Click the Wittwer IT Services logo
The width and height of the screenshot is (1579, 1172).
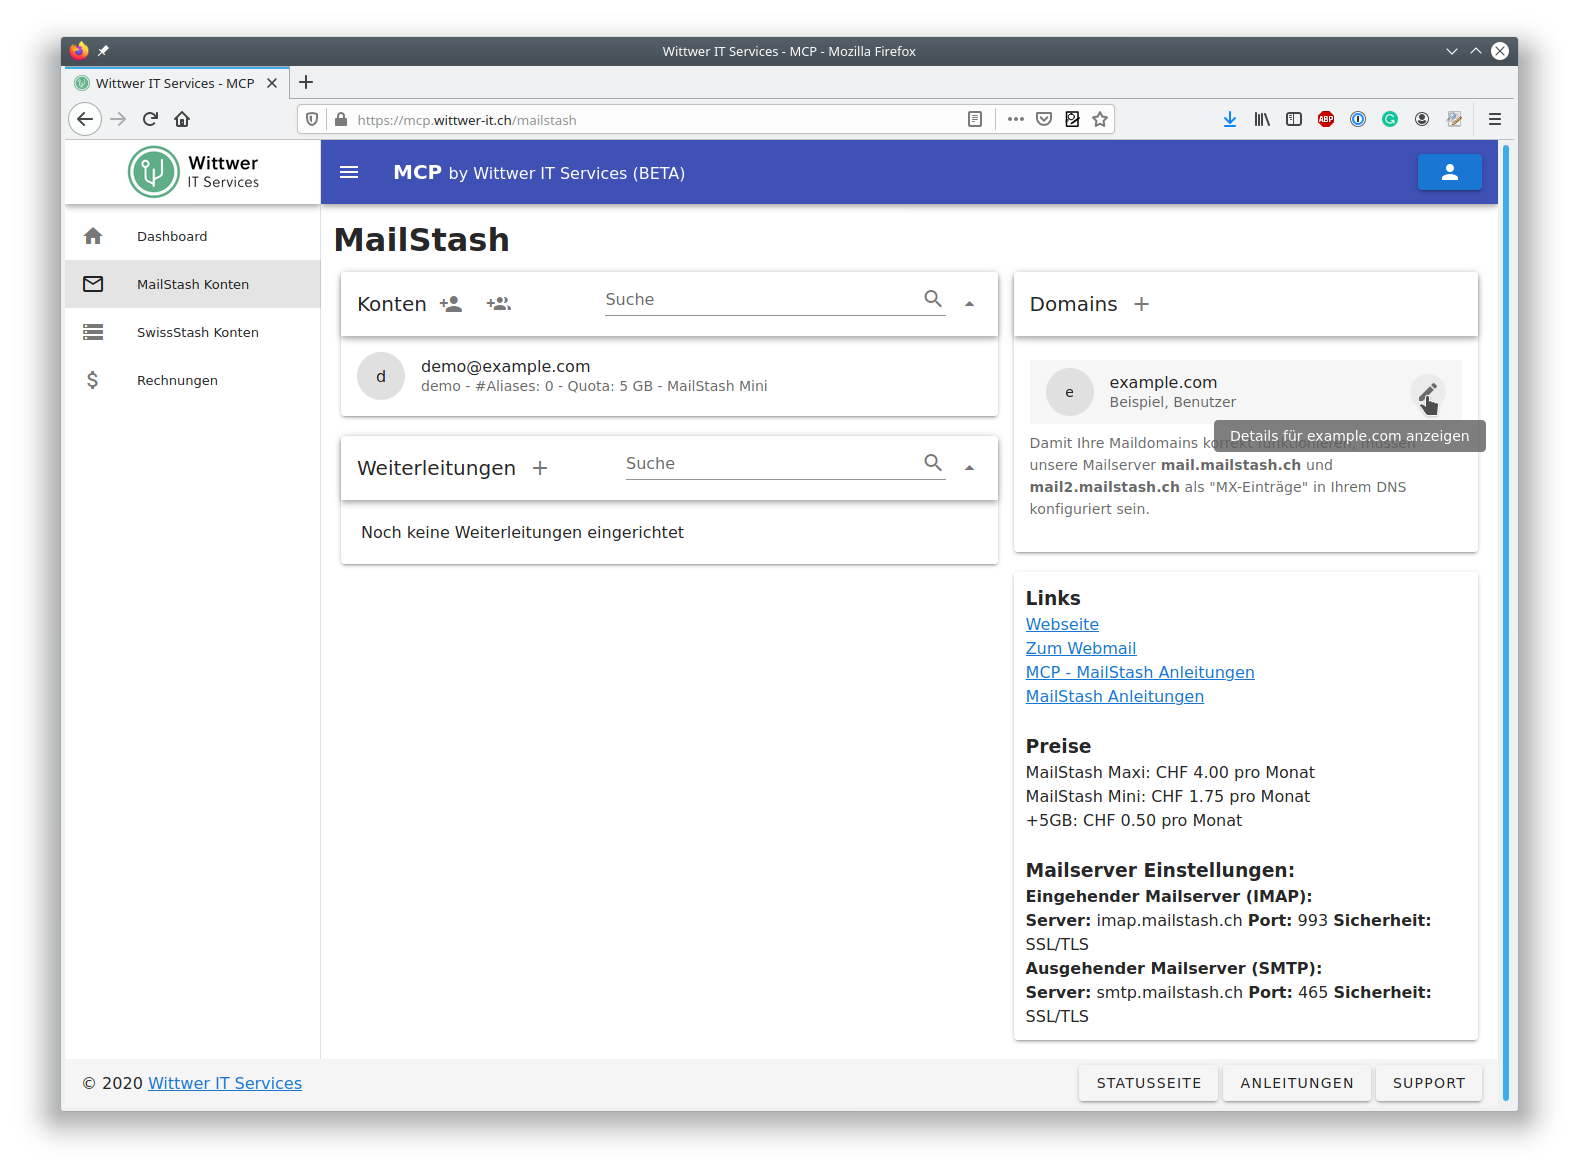coord(193,172)
